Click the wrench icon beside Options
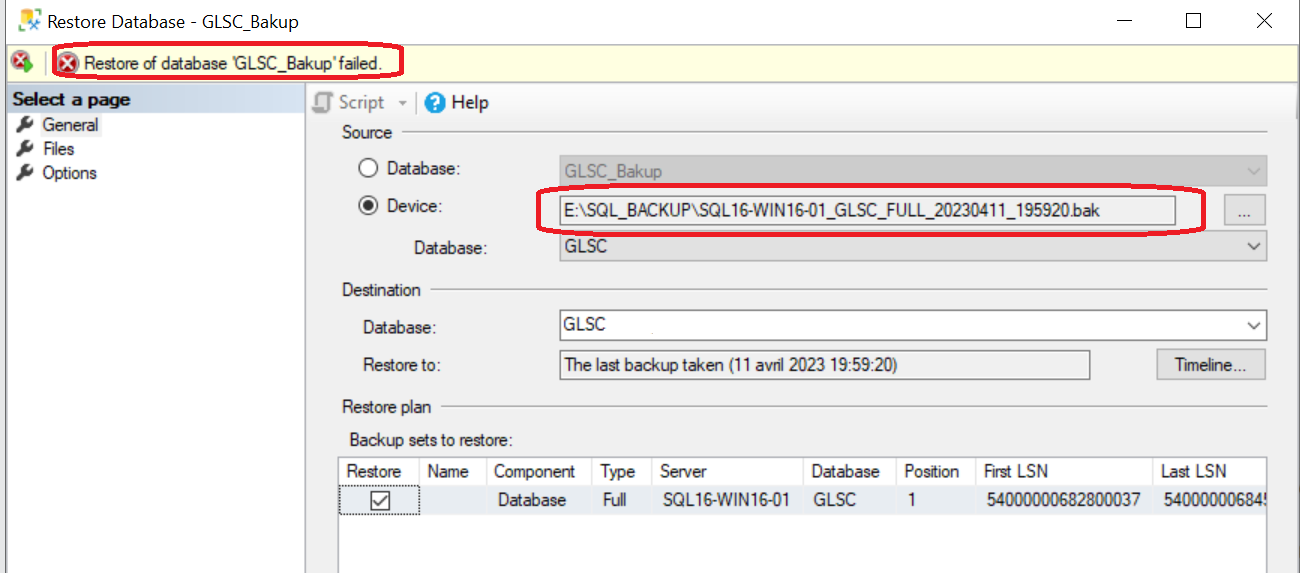 [x=25, y=173]
